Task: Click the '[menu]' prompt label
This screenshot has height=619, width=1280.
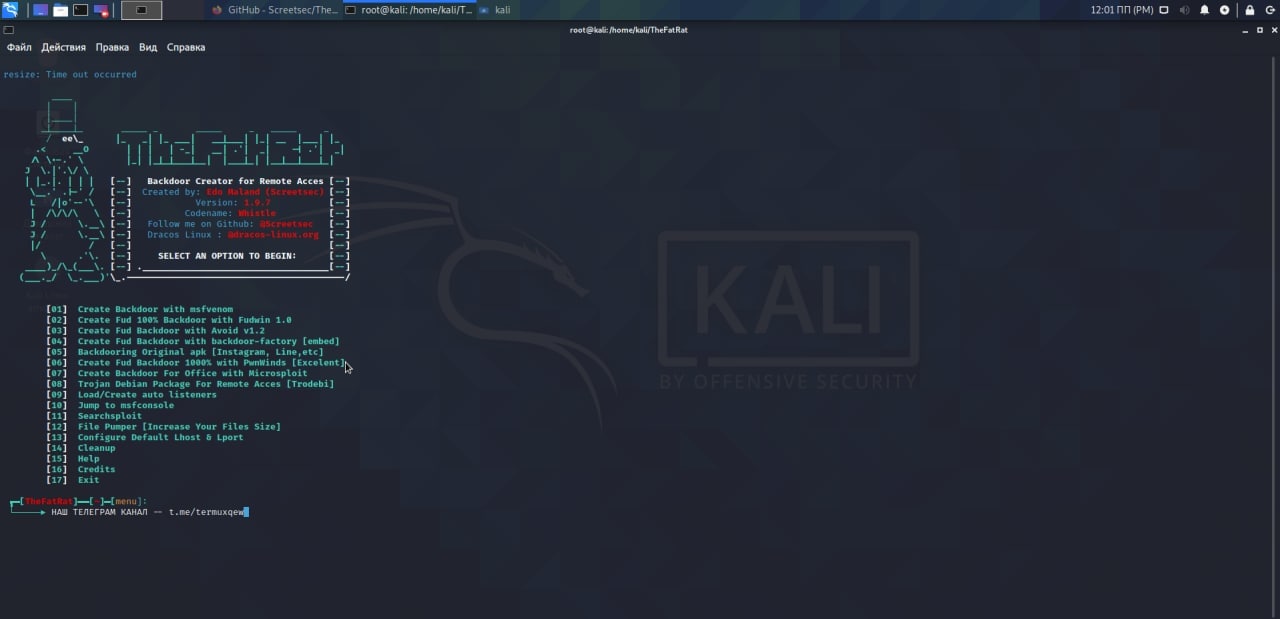Action: (x=126, y=501)
